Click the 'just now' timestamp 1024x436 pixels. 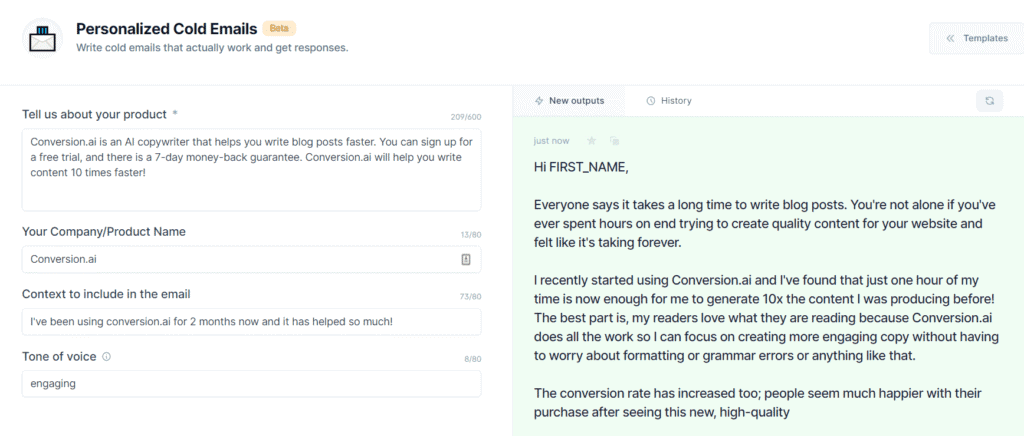click(x=551, y=140)
